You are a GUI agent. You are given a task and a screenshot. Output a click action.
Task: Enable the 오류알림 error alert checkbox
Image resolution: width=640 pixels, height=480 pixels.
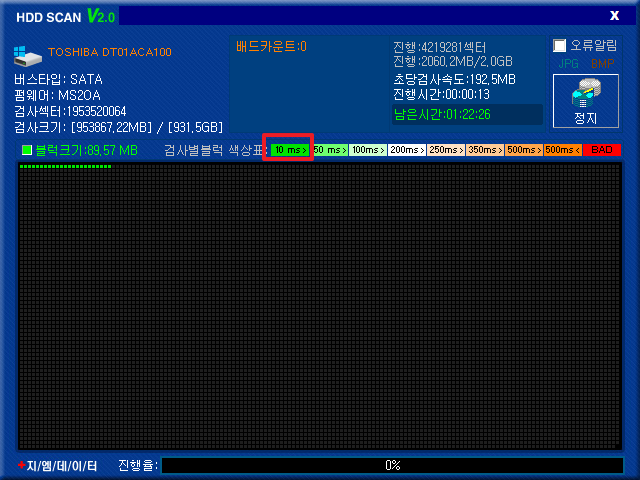coord(559,45)
